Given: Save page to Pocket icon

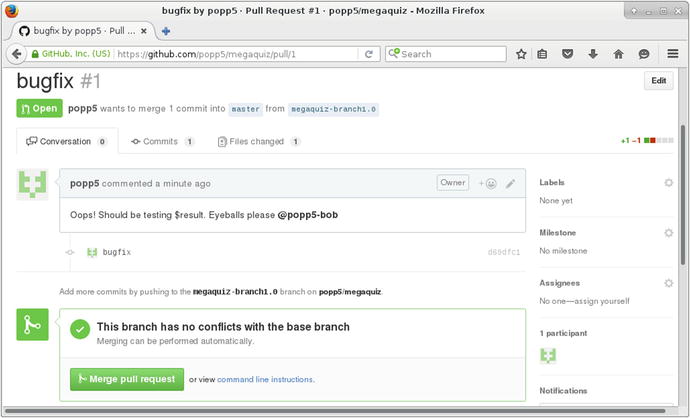Looking at the screenshot, I should click(x=568, y=54).
